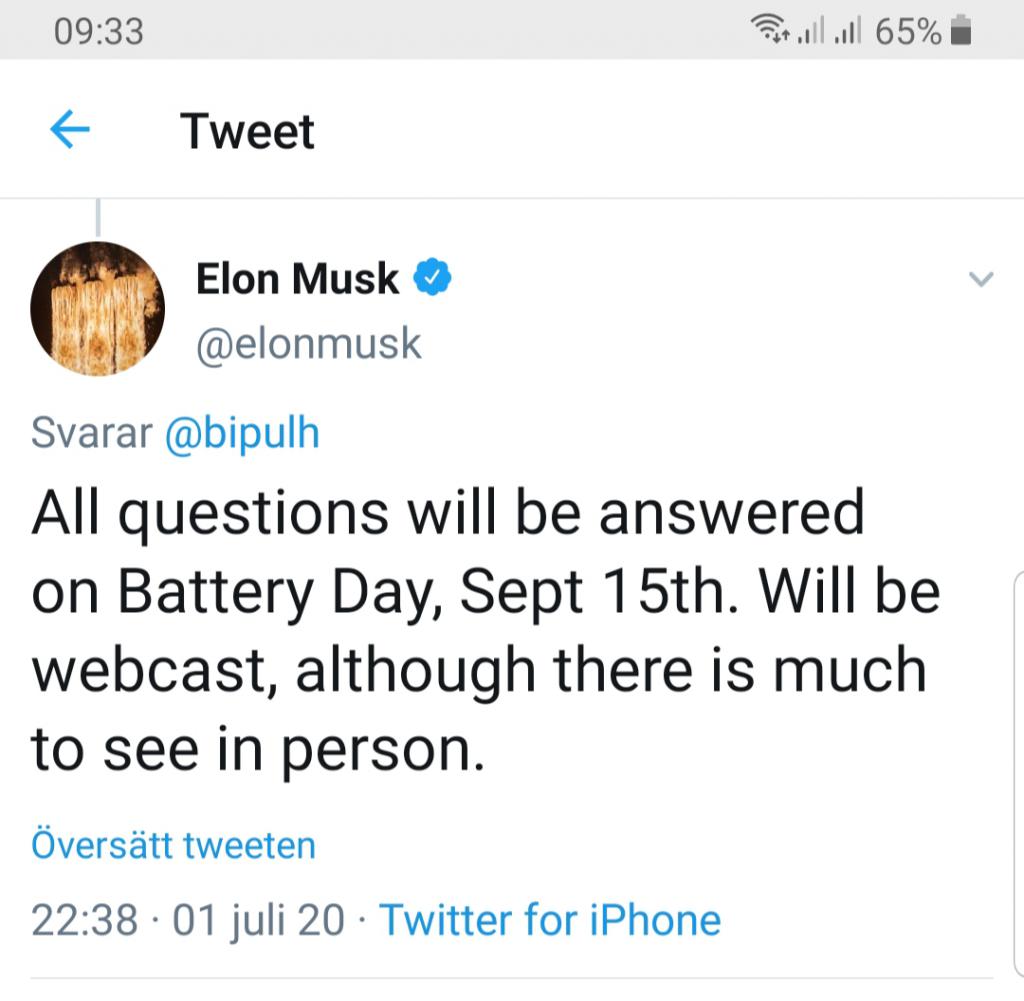This screenshot has height=1001, width=1024.
Task: Tap the blue verified badge
Action: [x=432, y=277]
